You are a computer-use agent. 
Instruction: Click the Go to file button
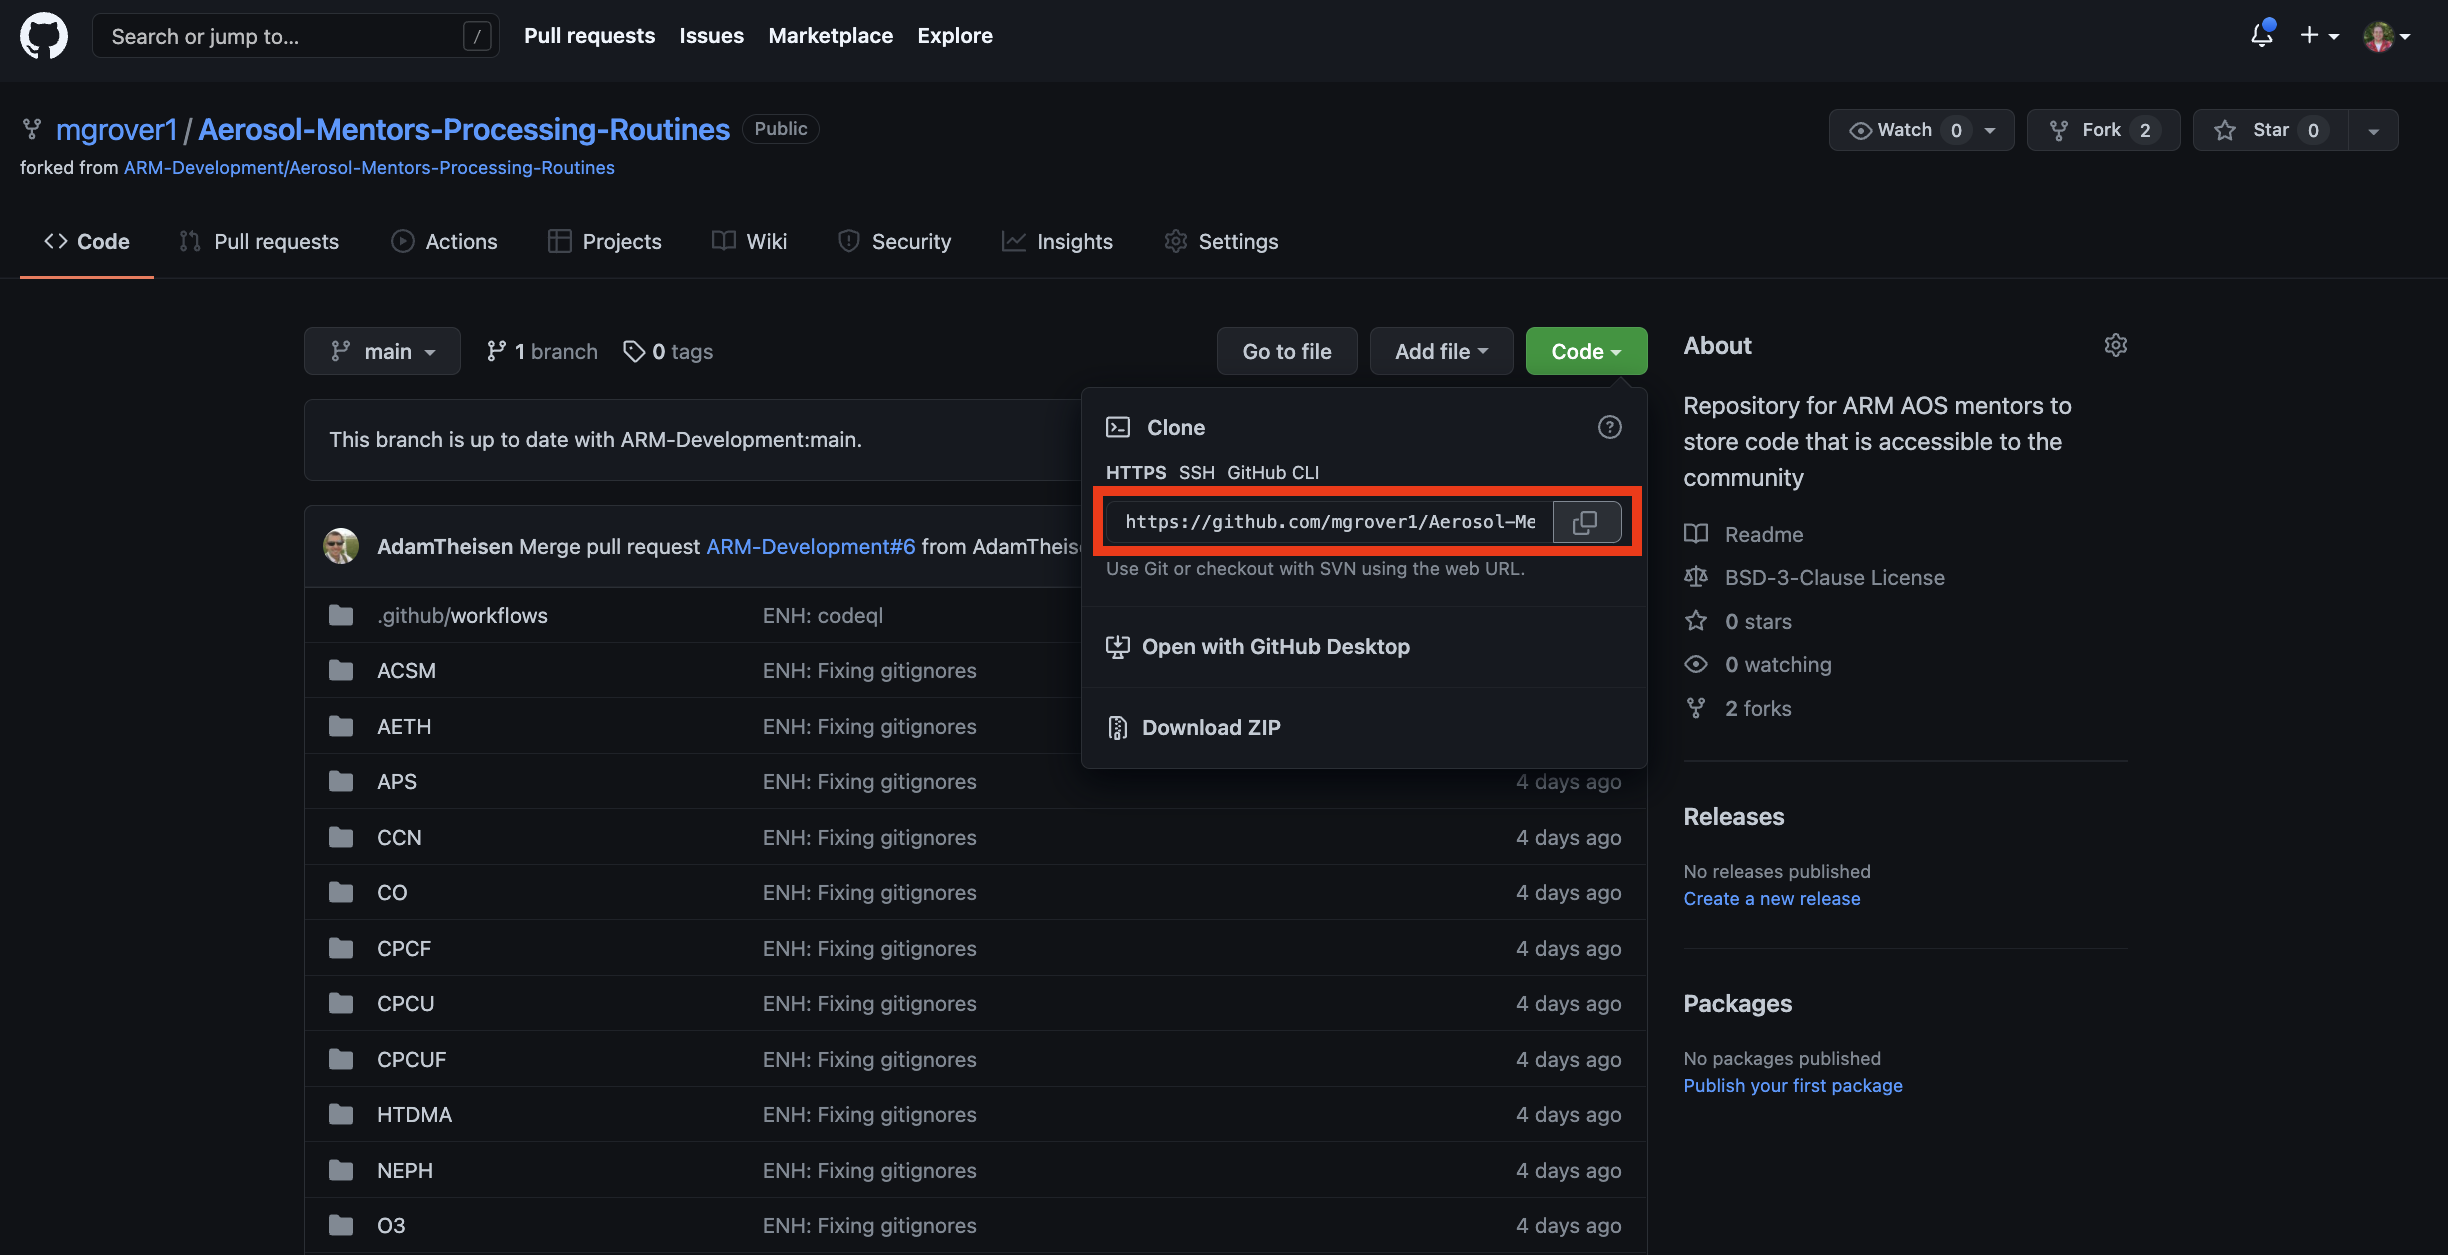(1287, 351)
